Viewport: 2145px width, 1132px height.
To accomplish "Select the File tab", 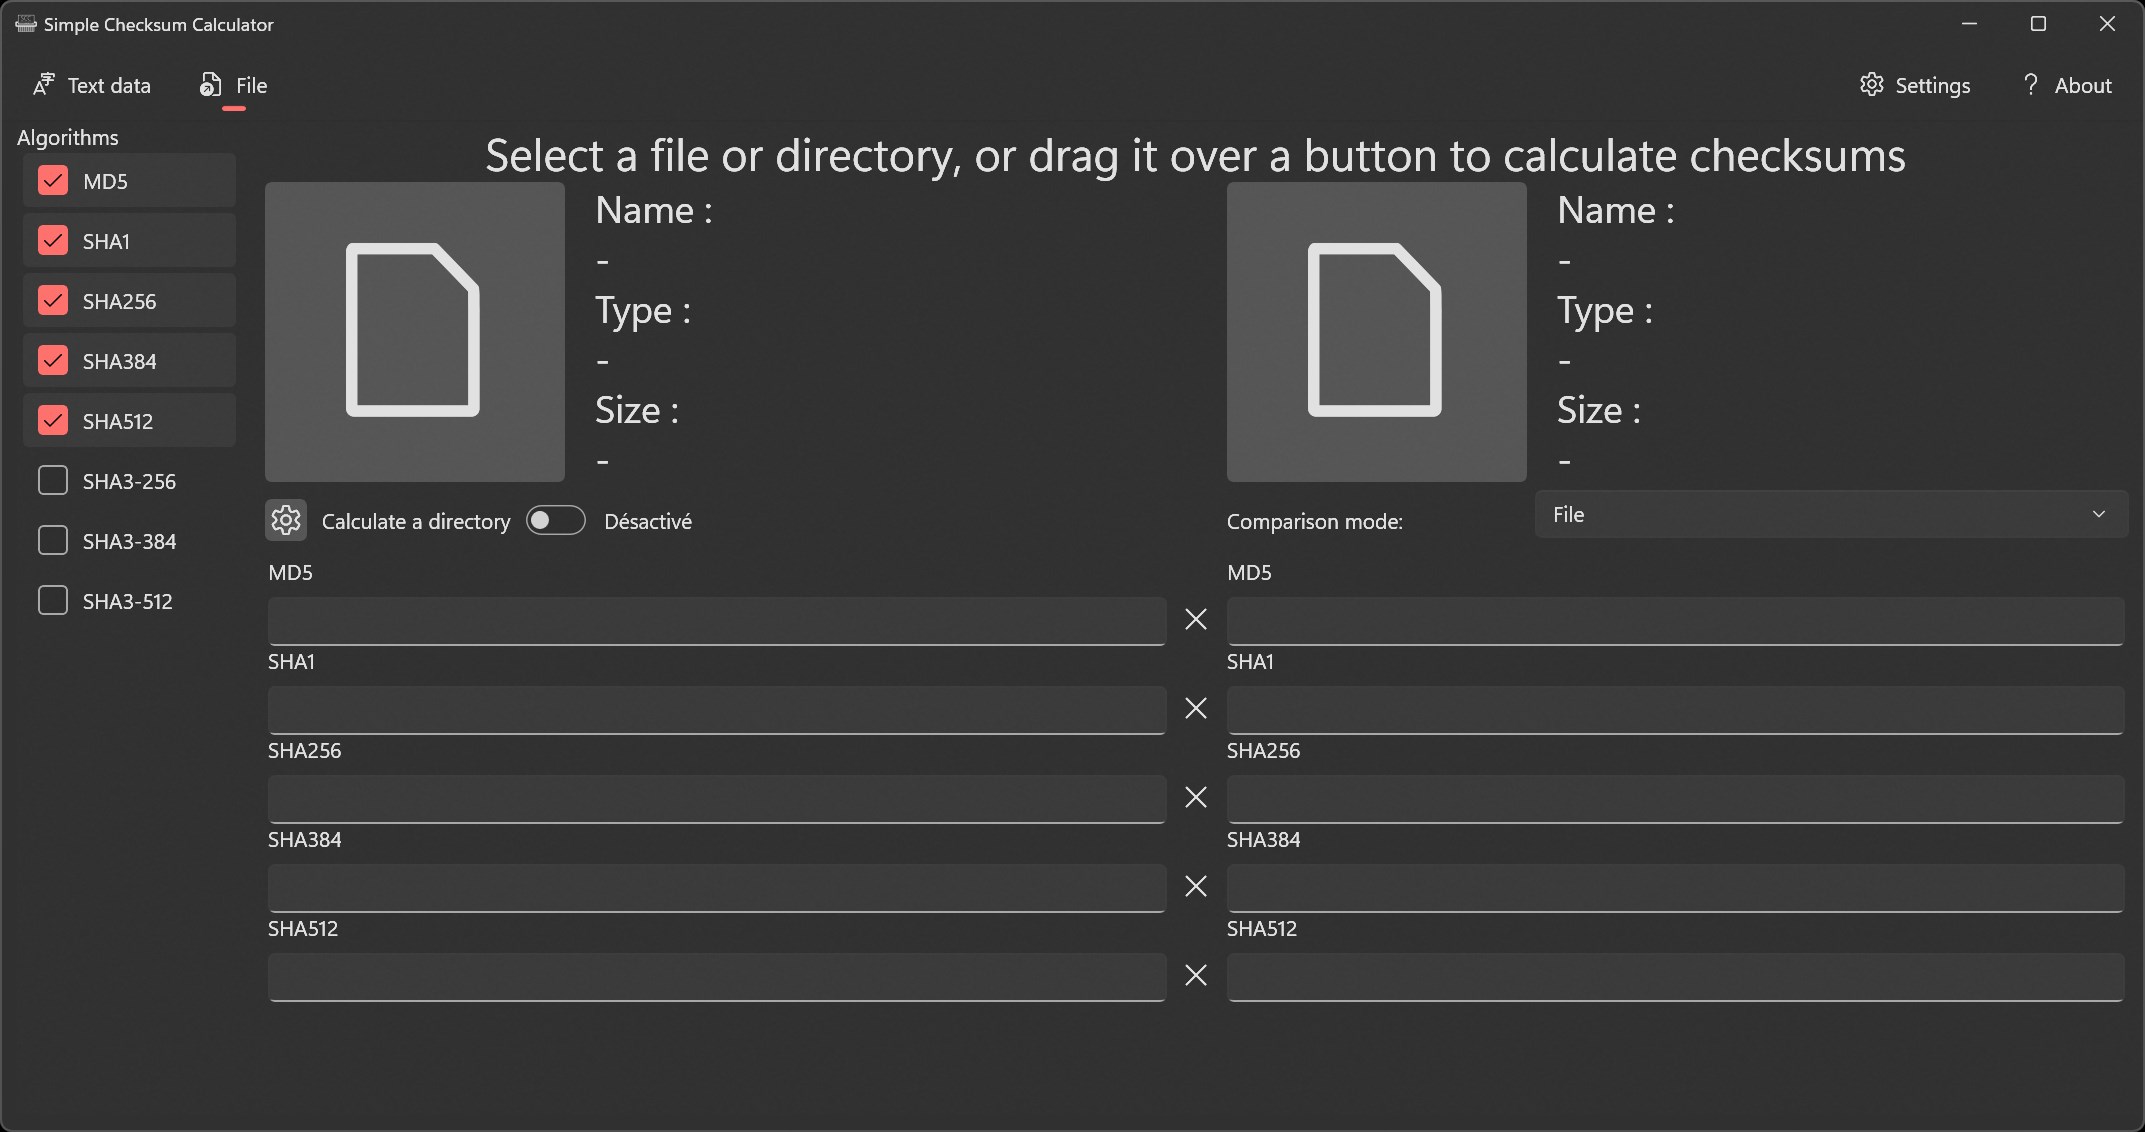I will (233, 85).
